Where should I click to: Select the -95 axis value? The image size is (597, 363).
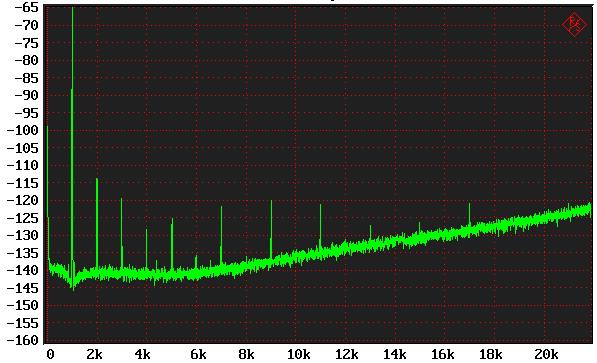pos(26,113)
